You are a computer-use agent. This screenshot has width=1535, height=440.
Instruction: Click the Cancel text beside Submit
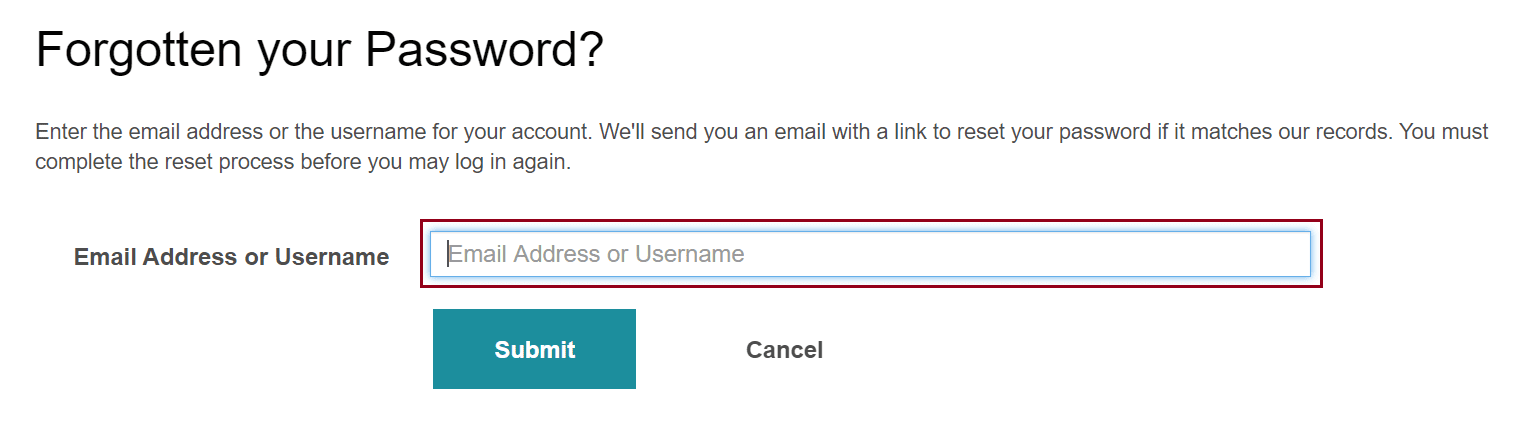click(784, 350)
